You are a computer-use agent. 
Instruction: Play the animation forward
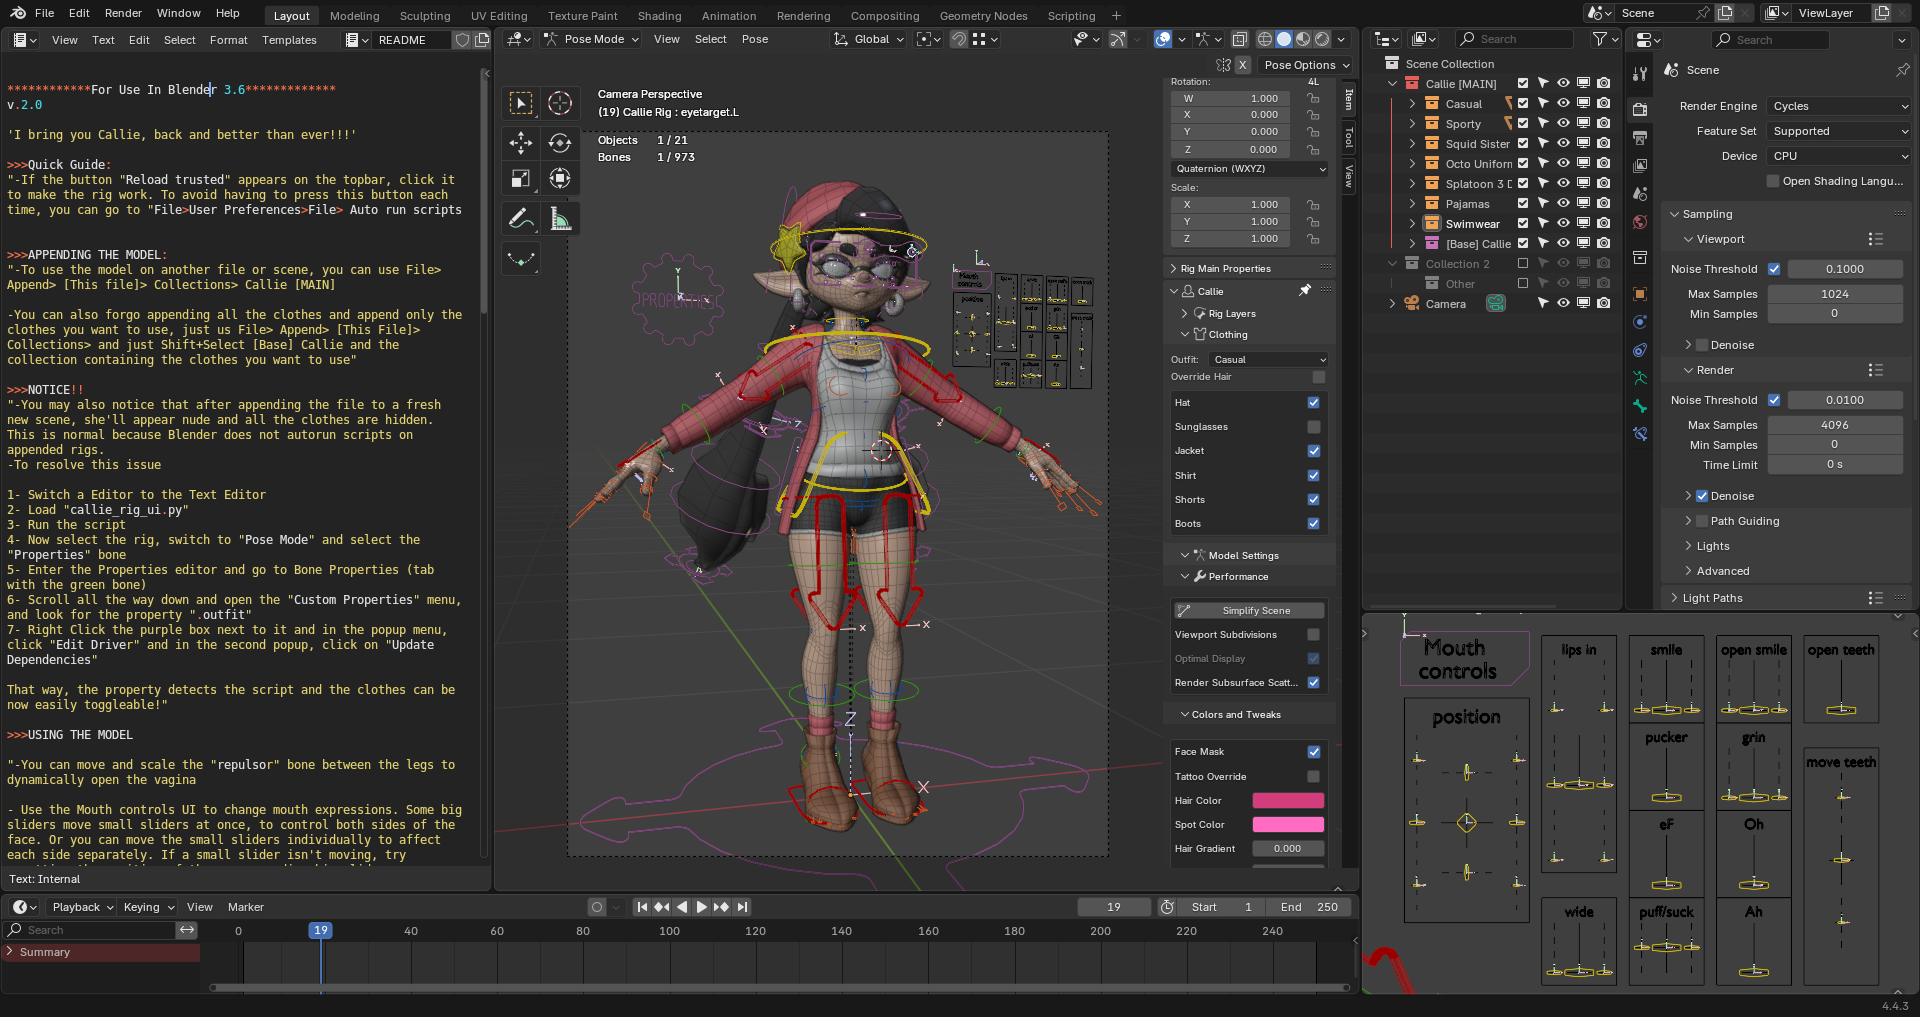(x=701, y=907)
